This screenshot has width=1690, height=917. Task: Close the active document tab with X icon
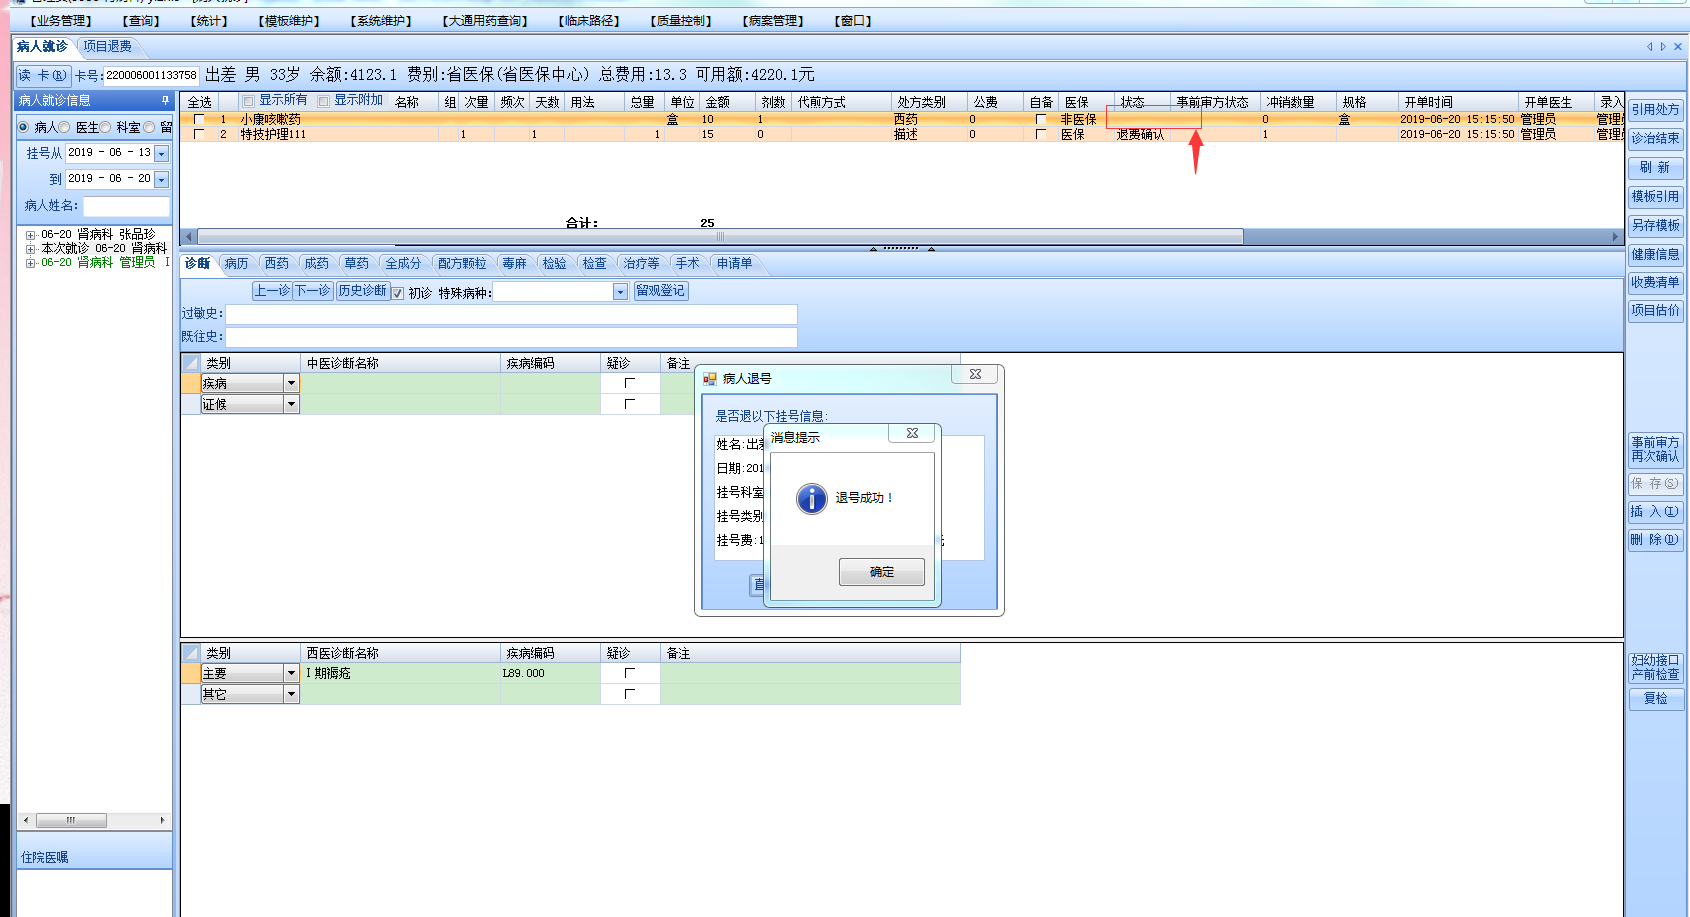click(x=1678, y=46)
